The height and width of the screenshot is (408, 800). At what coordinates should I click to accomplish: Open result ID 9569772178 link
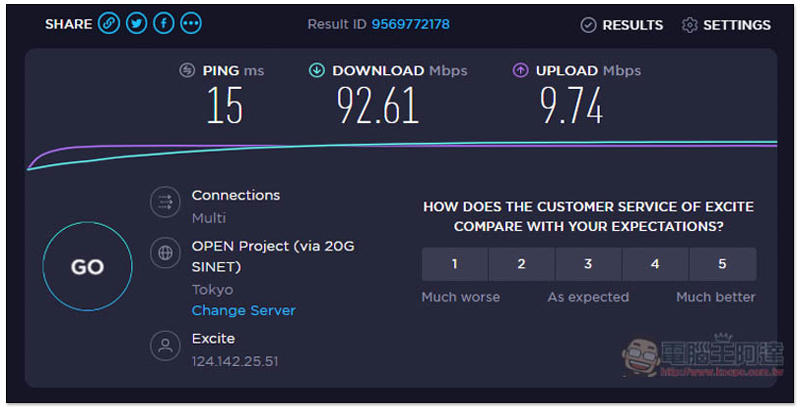click(x=424, y=24)
